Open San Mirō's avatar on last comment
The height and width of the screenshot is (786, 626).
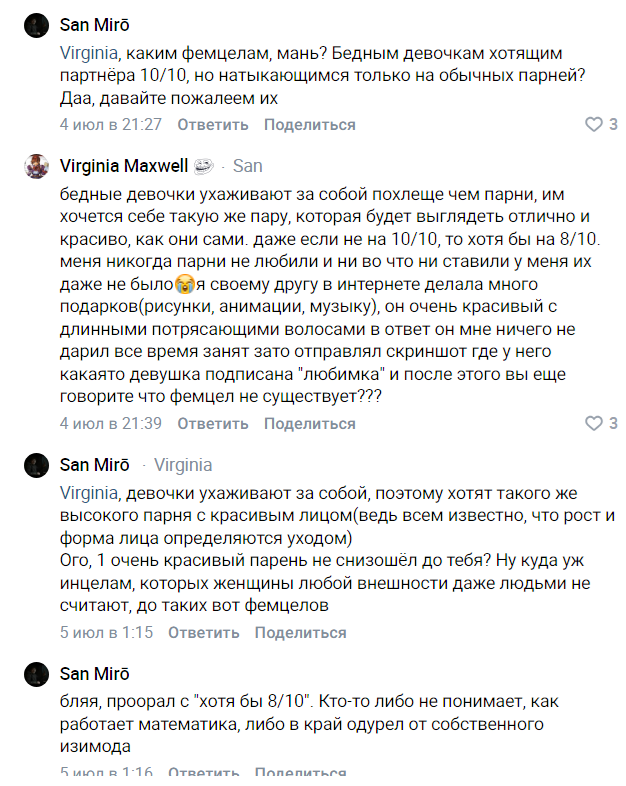[x=36, y=674]
